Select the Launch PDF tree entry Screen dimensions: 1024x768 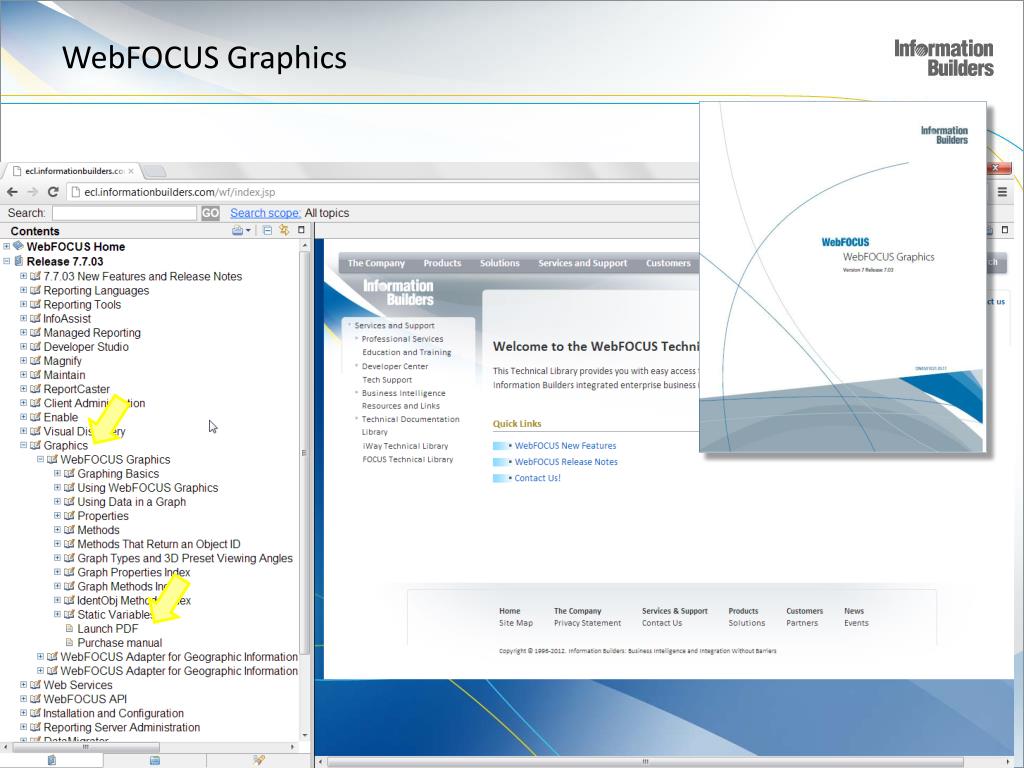[x=108, y=628]
